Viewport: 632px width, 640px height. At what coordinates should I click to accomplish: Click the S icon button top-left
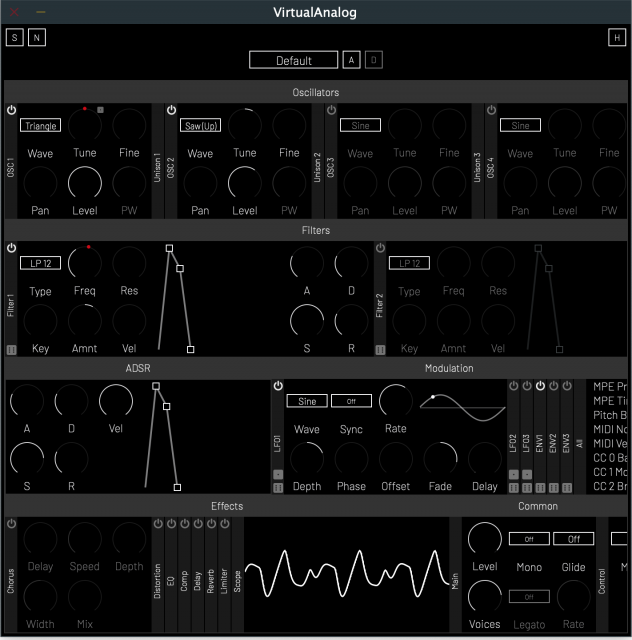pos(15,38)
